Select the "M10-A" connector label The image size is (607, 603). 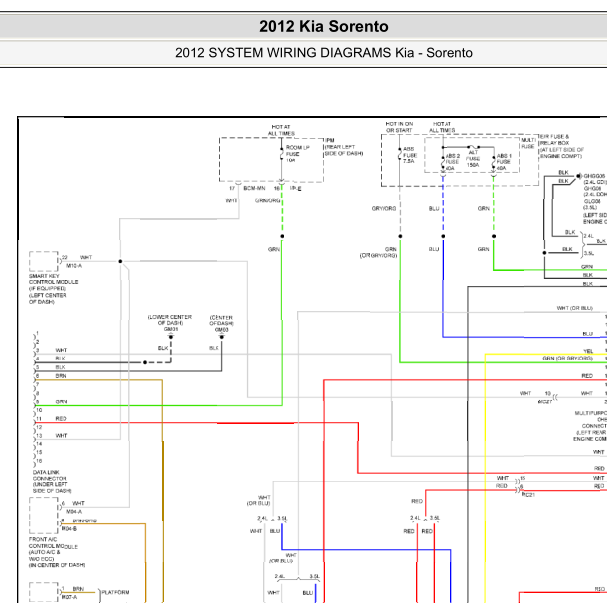click(x=74, y=266)
